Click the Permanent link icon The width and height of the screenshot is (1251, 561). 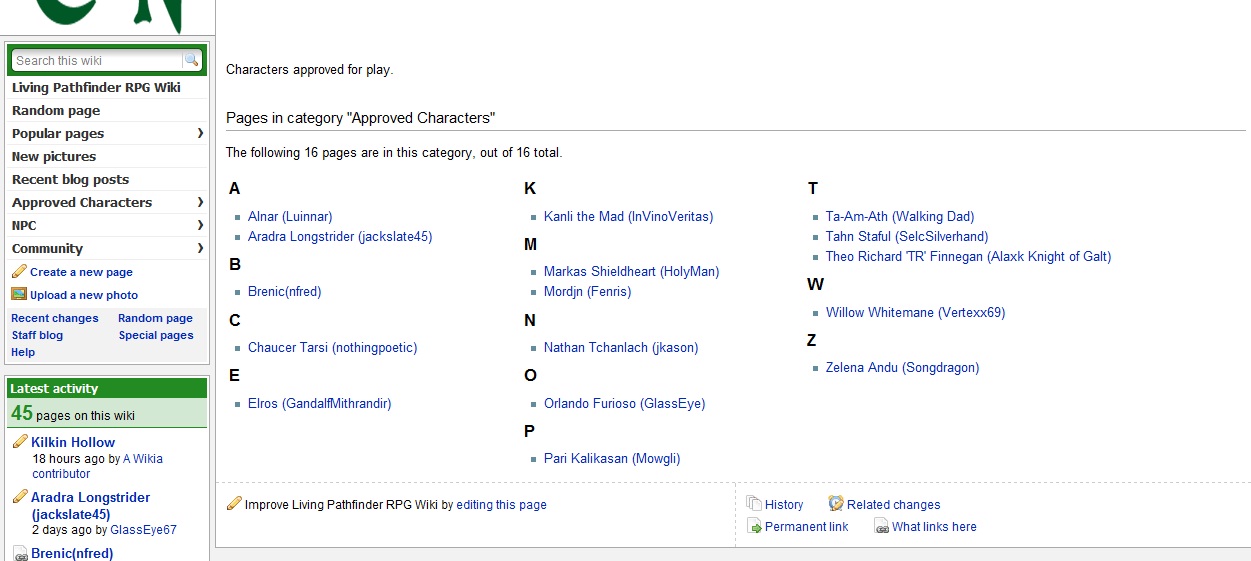pyautogui.click(x=755, y=526)
